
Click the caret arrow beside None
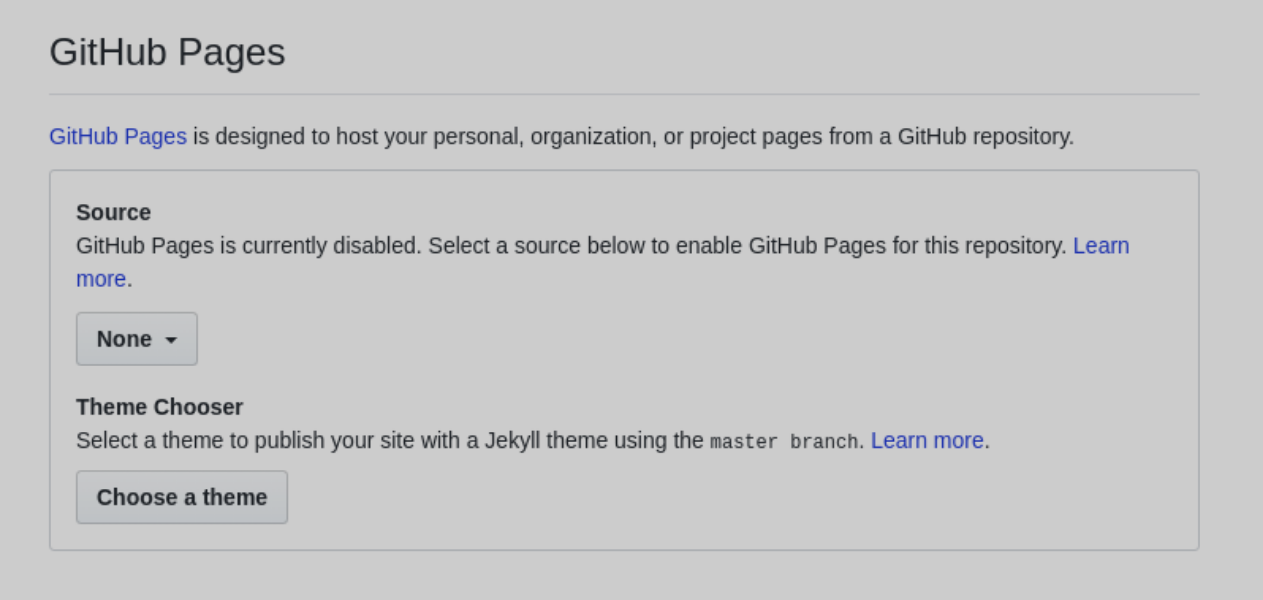(x=171, y=340)
